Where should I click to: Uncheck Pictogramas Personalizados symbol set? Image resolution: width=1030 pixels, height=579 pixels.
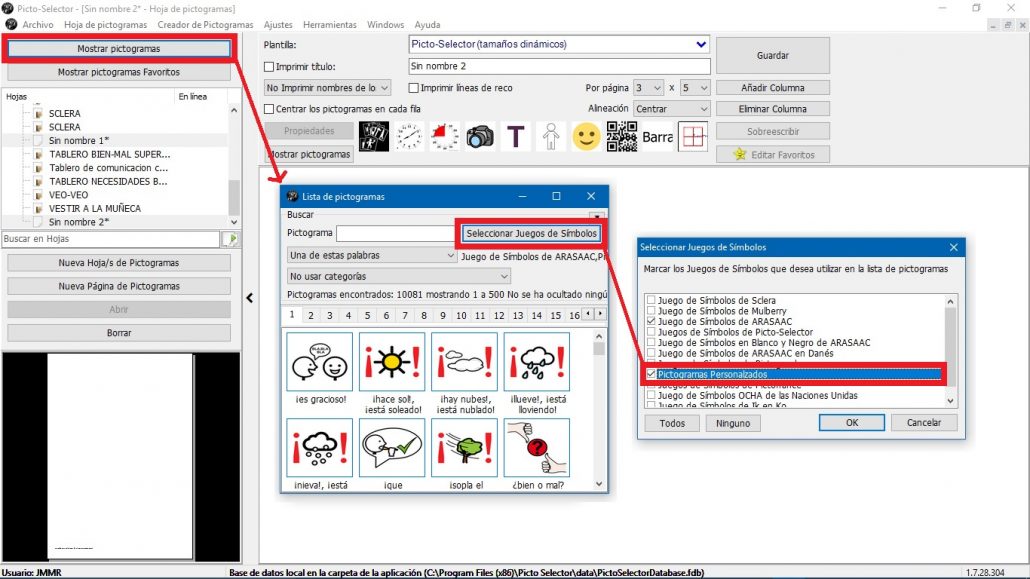click(652, 374)
